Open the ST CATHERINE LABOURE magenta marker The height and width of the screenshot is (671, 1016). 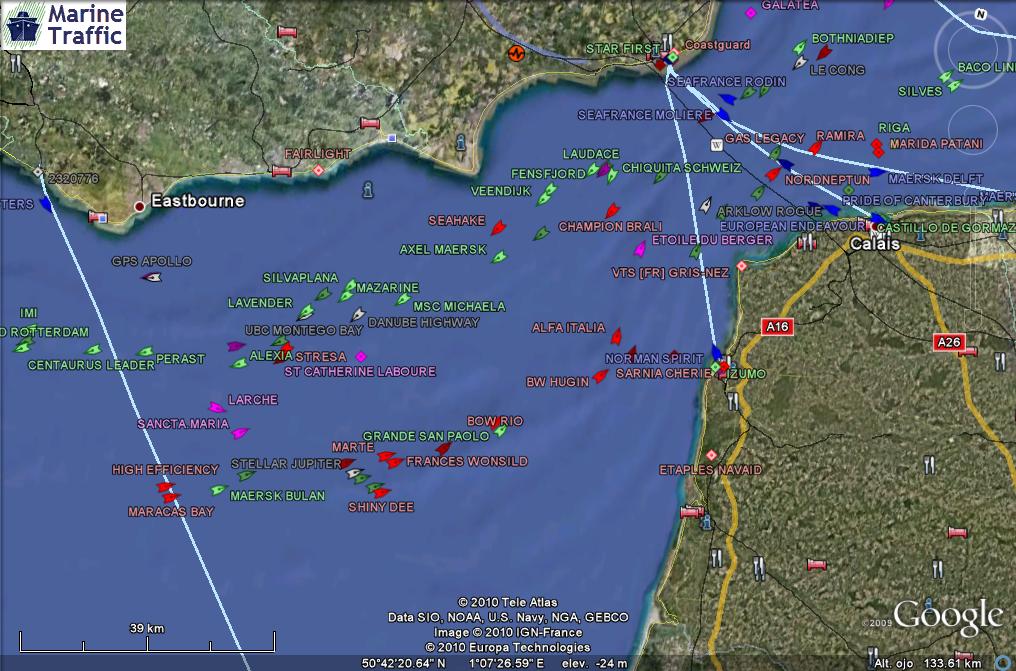click(x=361, y=357)
